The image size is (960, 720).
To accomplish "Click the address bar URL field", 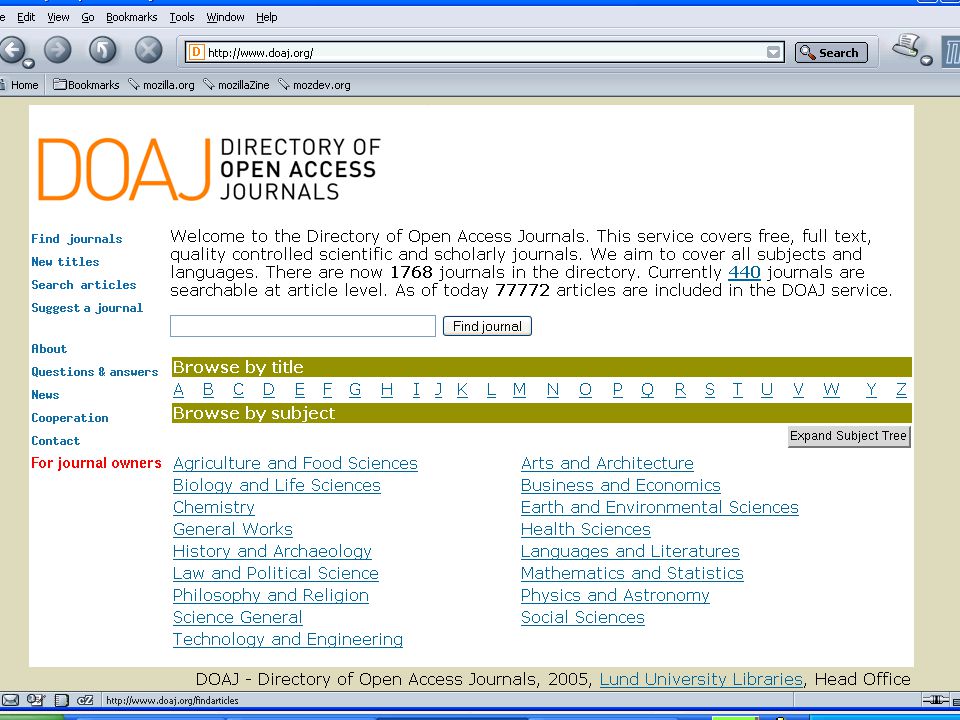I will click(x=484, y=53).
